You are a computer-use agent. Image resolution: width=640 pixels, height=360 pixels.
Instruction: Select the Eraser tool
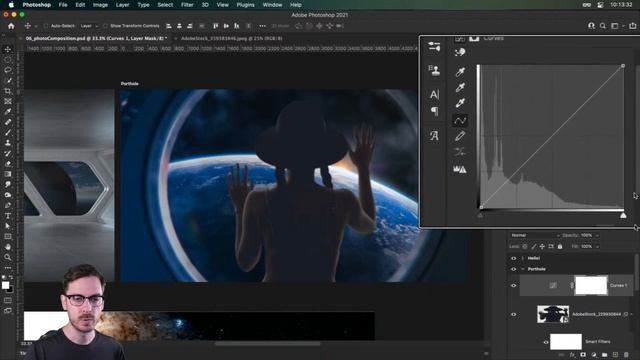[x=8, y=164]
